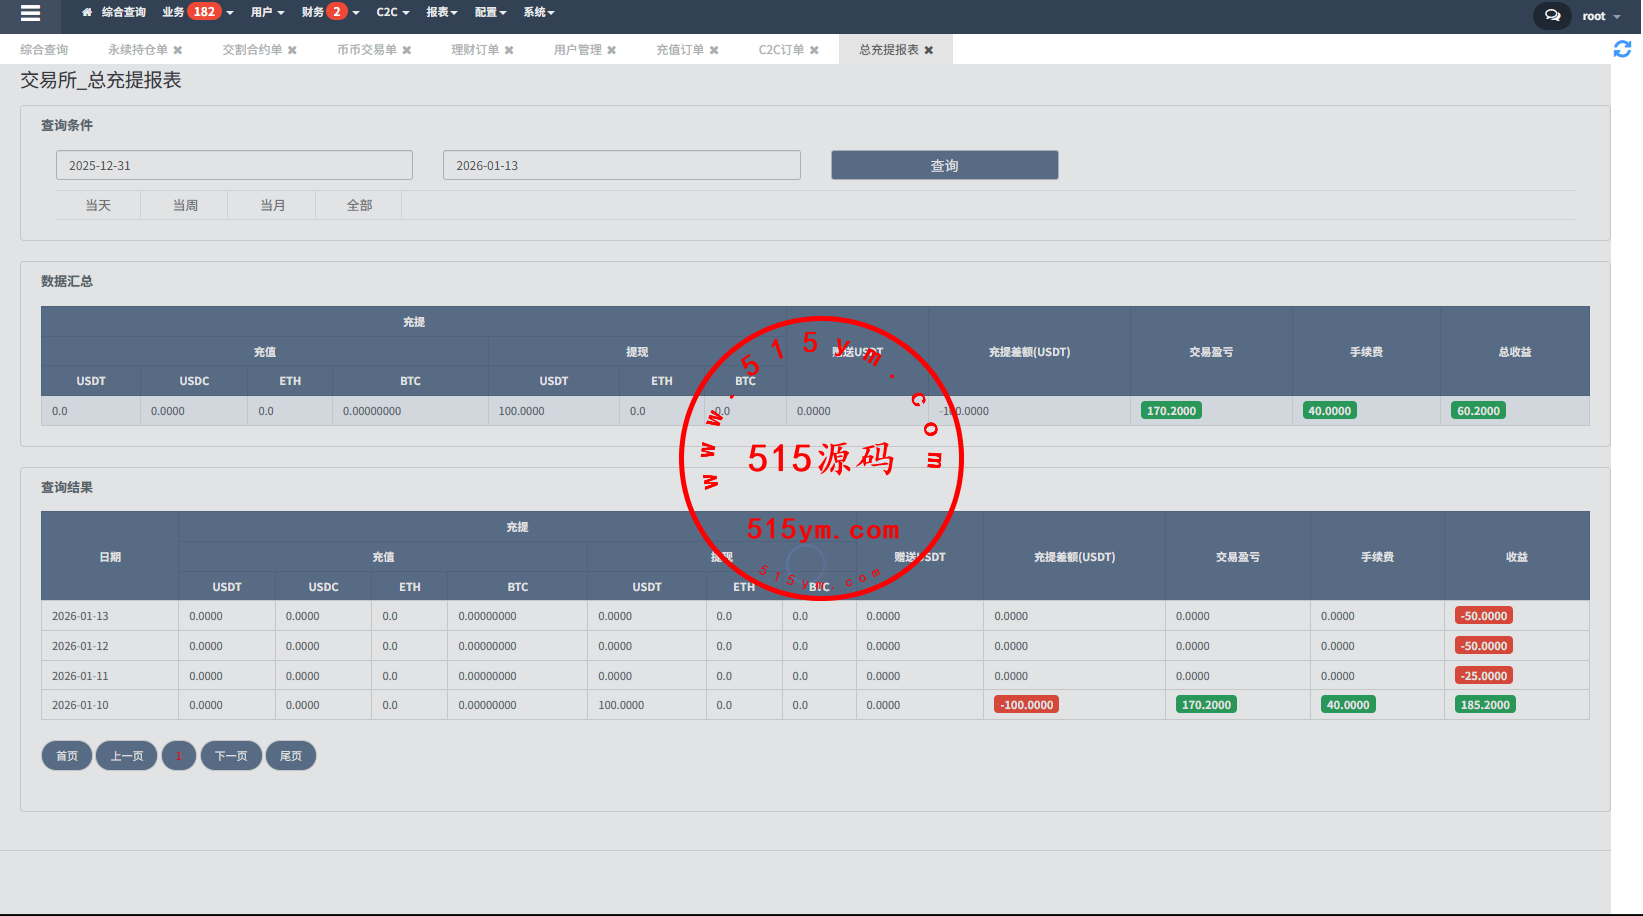1643x916 pixels.
Task: Switch to the C2C订单 tab
Action: pyautogui.click(x=780, y=50)
